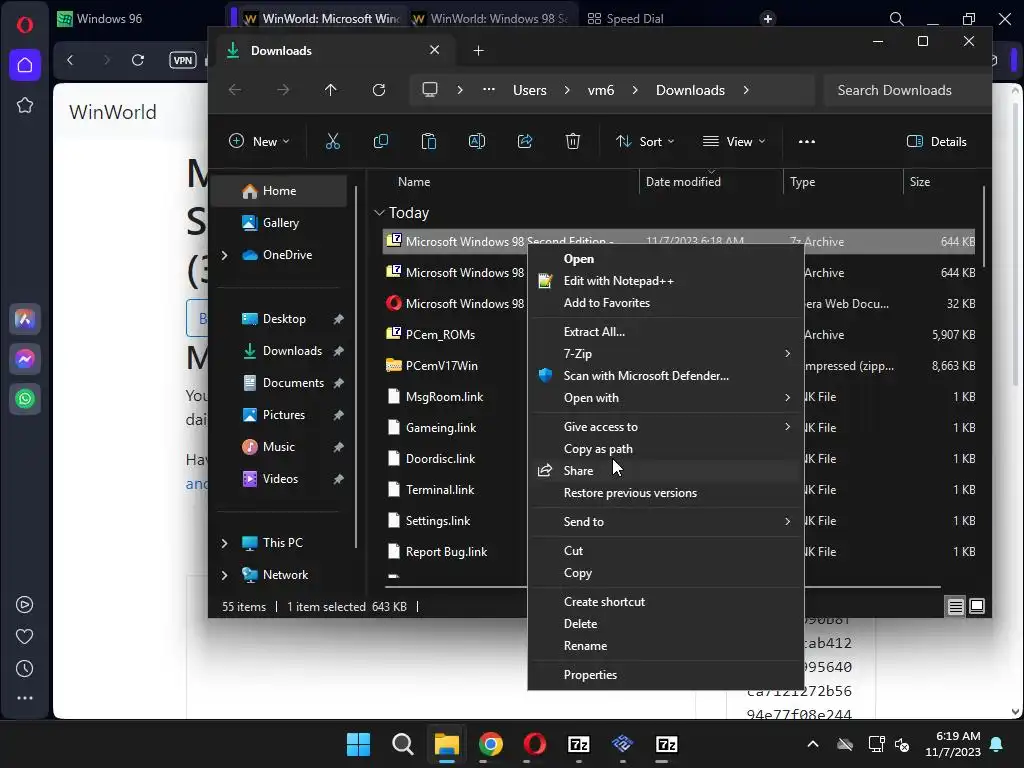Switch to large thumbnails view in status bar

tap(977, 607)
